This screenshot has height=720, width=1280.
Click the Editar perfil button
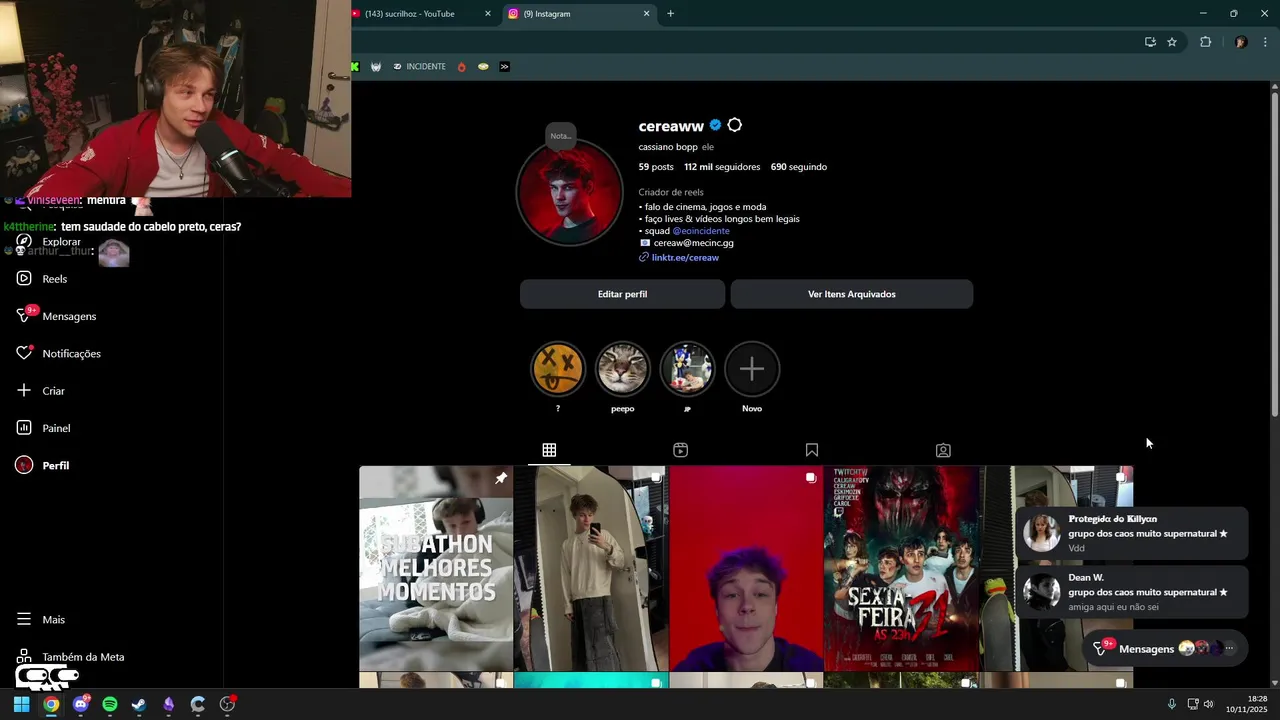point(622,294)
